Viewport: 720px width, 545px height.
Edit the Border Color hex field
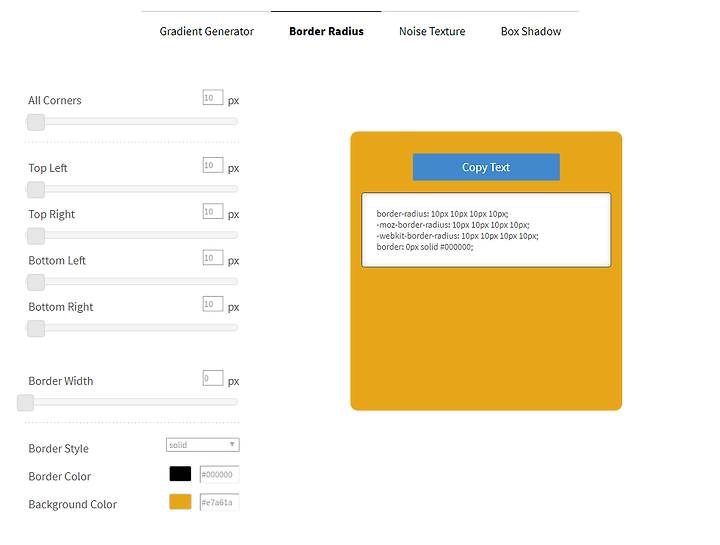click(219, 475)
